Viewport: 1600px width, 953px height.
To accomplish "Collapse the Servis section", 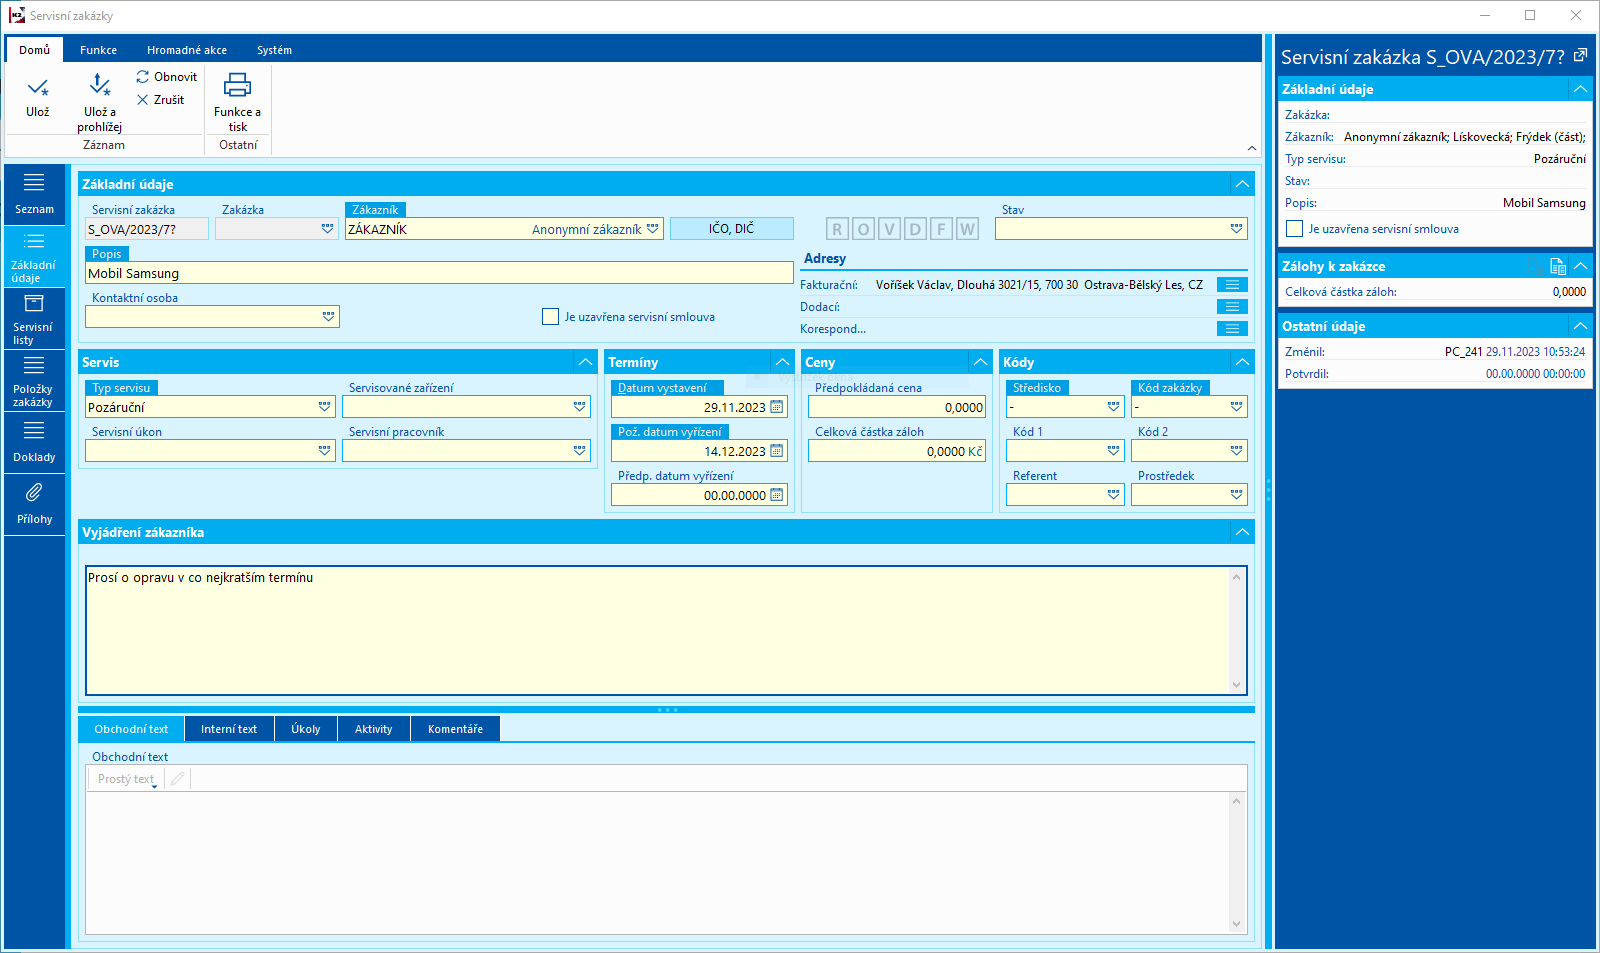I will click(x=585, y=362).
